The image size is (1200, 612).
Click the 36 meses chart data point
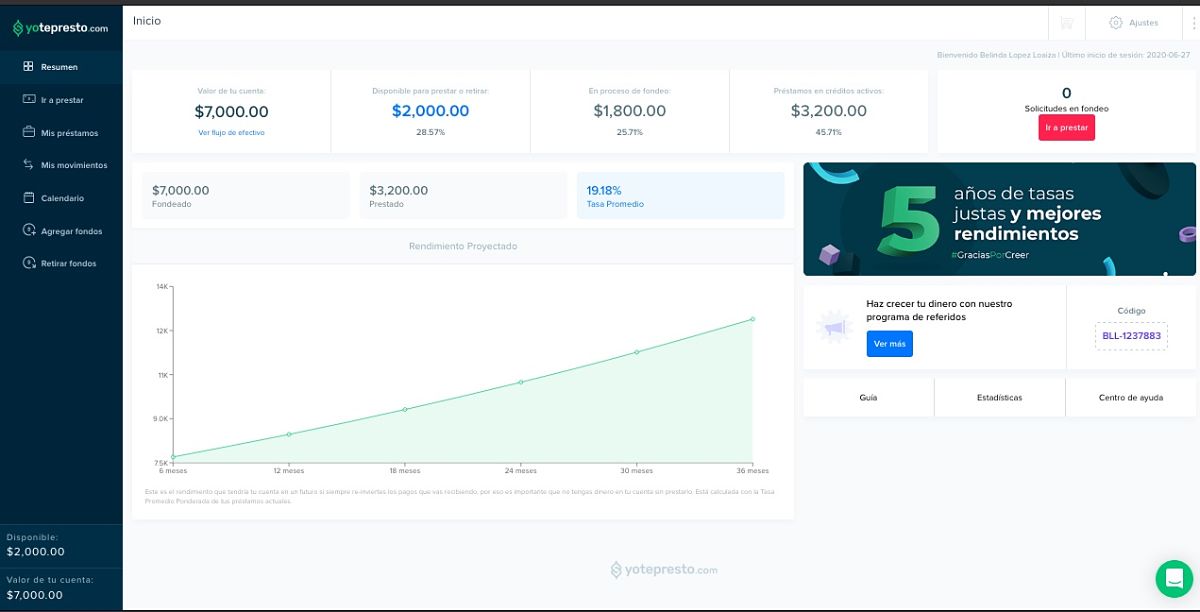pos(752,319)
